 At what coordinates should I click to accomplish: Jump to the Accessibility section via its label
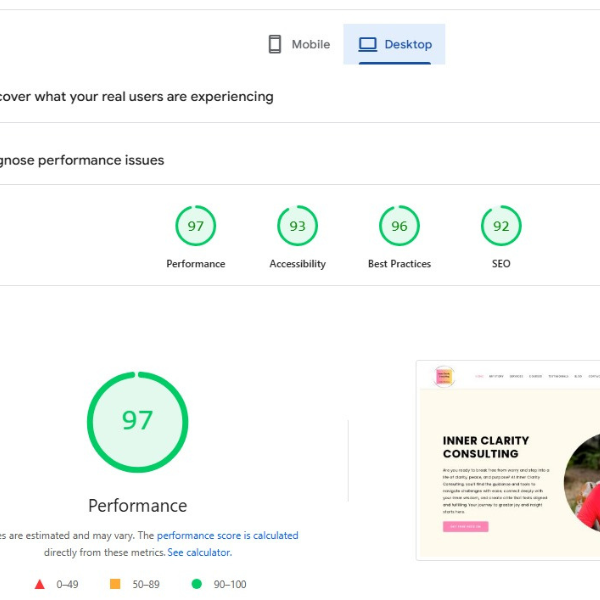tap(297, 264)
